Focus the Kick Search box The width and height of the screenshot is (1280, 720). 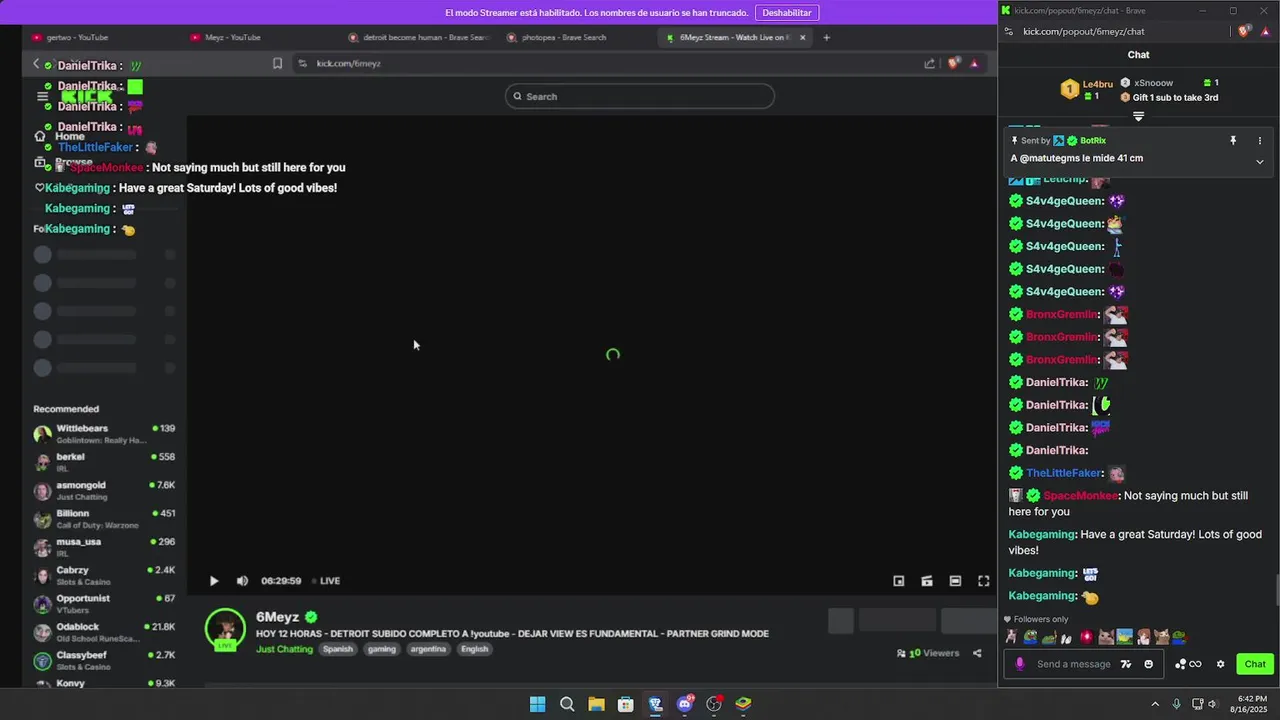click(x=640, y=96)
